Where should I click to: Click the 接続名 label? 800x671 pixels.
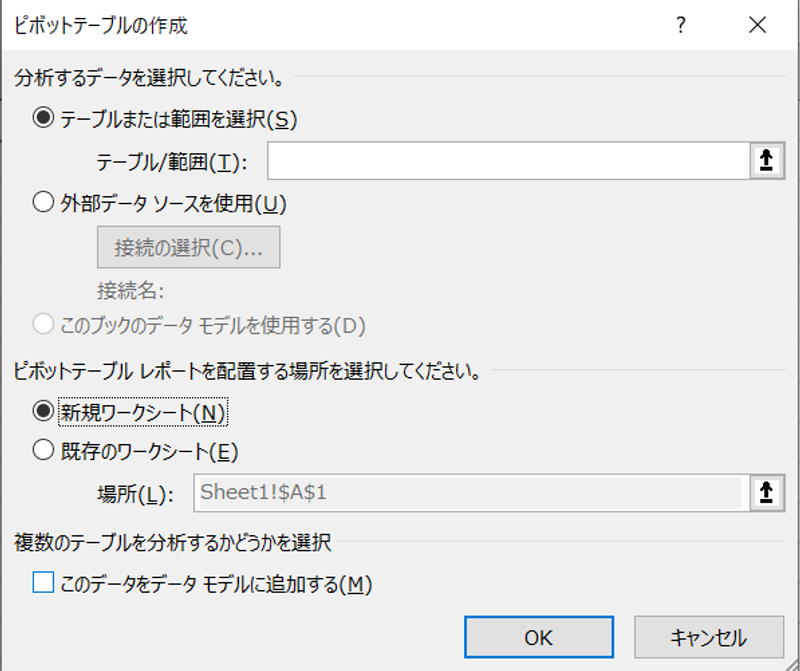130,291
